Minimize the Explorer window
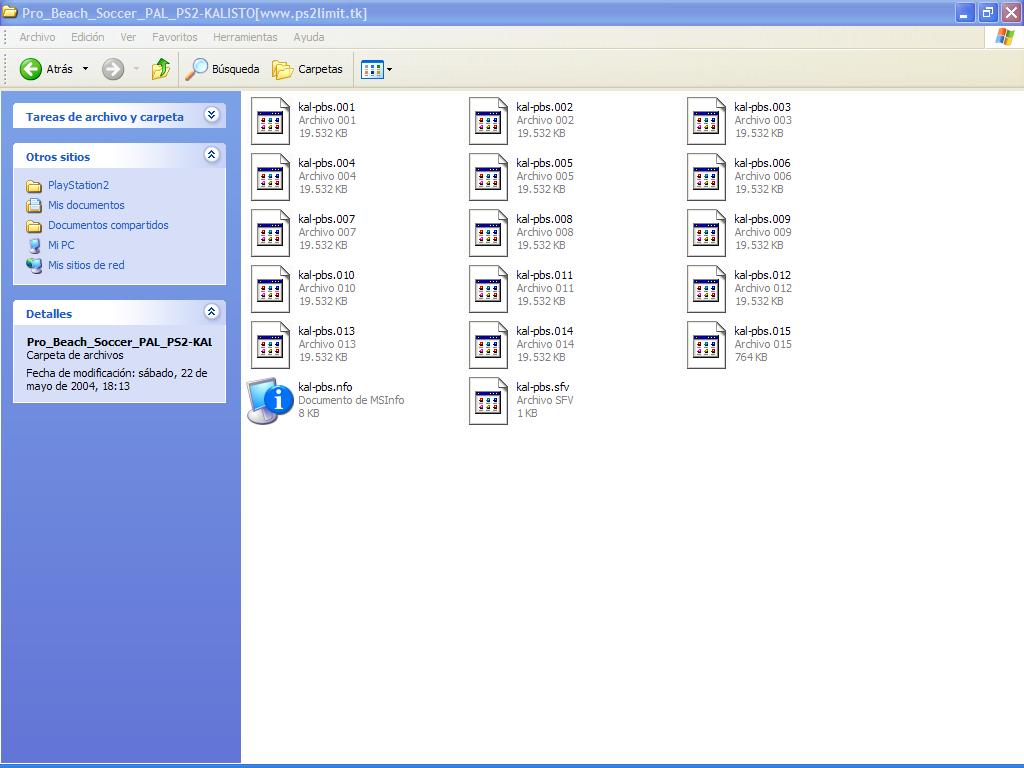This screenshot has width=1024, height=768. click(965, 12)
